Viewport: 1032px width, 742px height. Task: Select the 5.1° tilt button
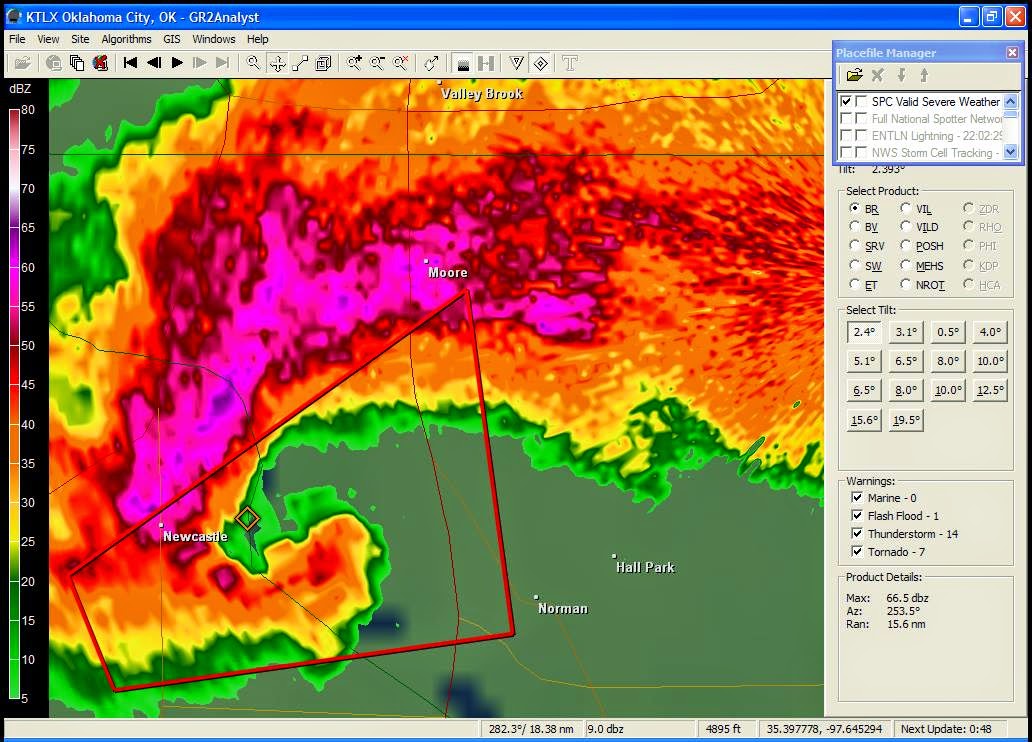pyautogui.click(x=864, y=361)
